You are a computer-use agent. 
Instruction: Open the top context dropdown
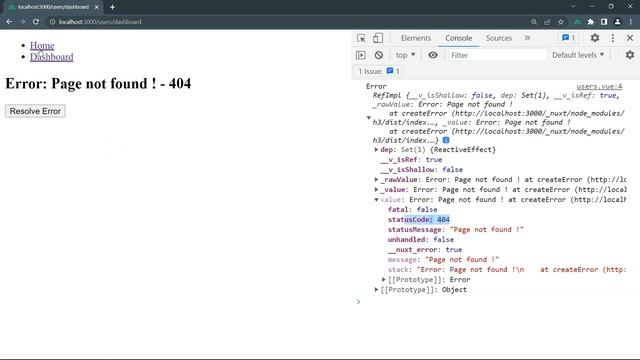click(405, 55)
